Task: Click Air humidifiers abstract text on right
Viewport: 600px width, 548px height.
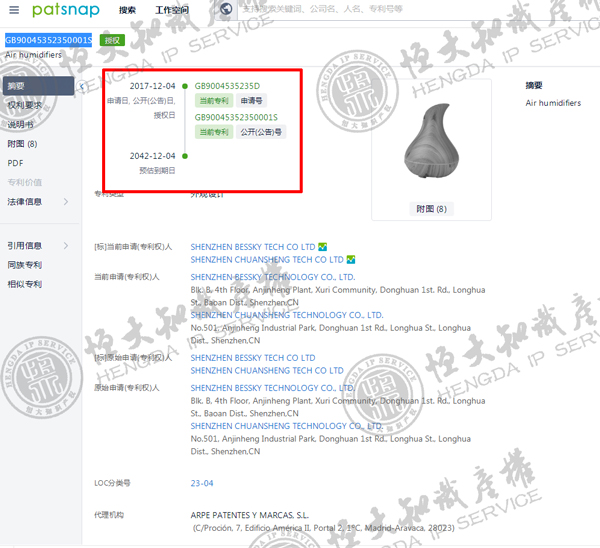Action: pos(553,103)
